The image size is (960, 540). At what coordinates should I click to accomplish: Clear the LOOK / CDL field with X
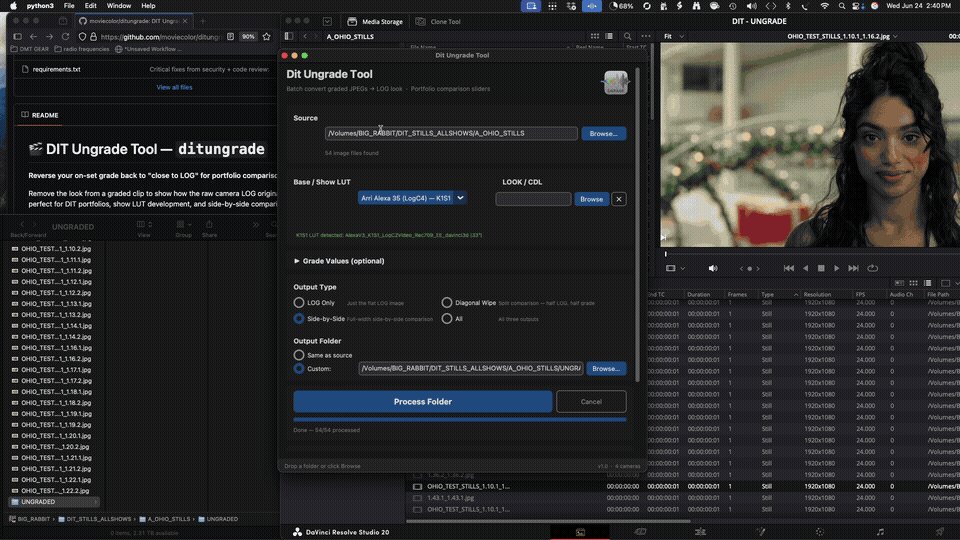pyautogui.click(x=619, y=199)
